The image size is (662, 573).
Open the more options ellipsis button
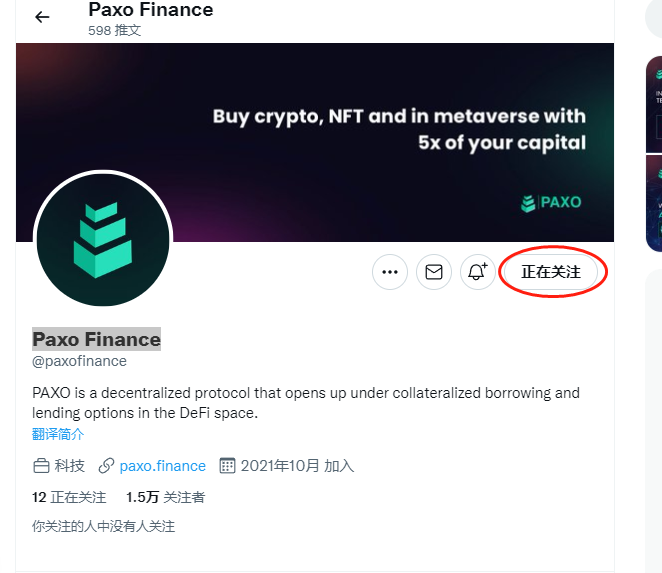[x=390, y=272]
